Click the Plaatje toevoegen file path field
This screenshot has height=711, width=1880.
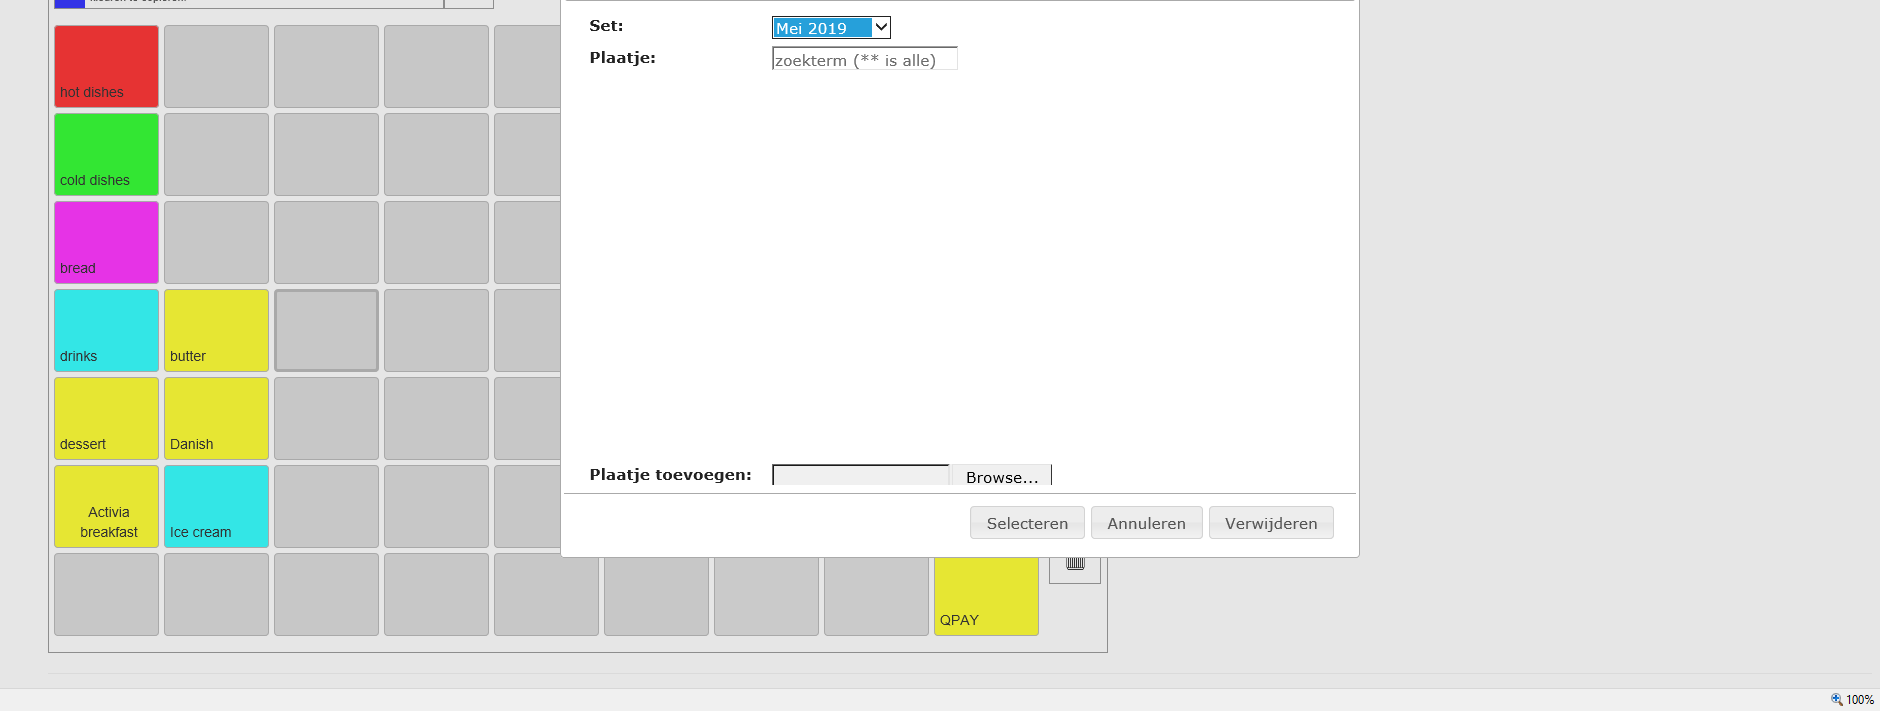[861, 476]
